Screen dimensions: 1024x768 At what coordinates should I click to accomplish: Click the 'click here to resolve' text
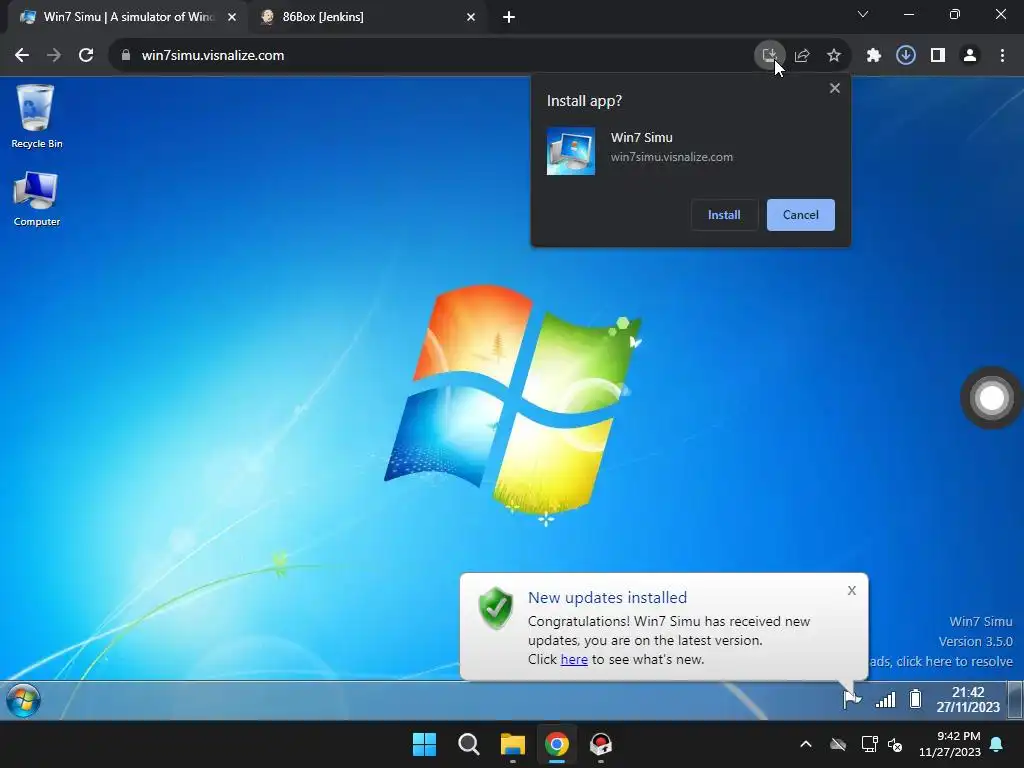(954, 662)
